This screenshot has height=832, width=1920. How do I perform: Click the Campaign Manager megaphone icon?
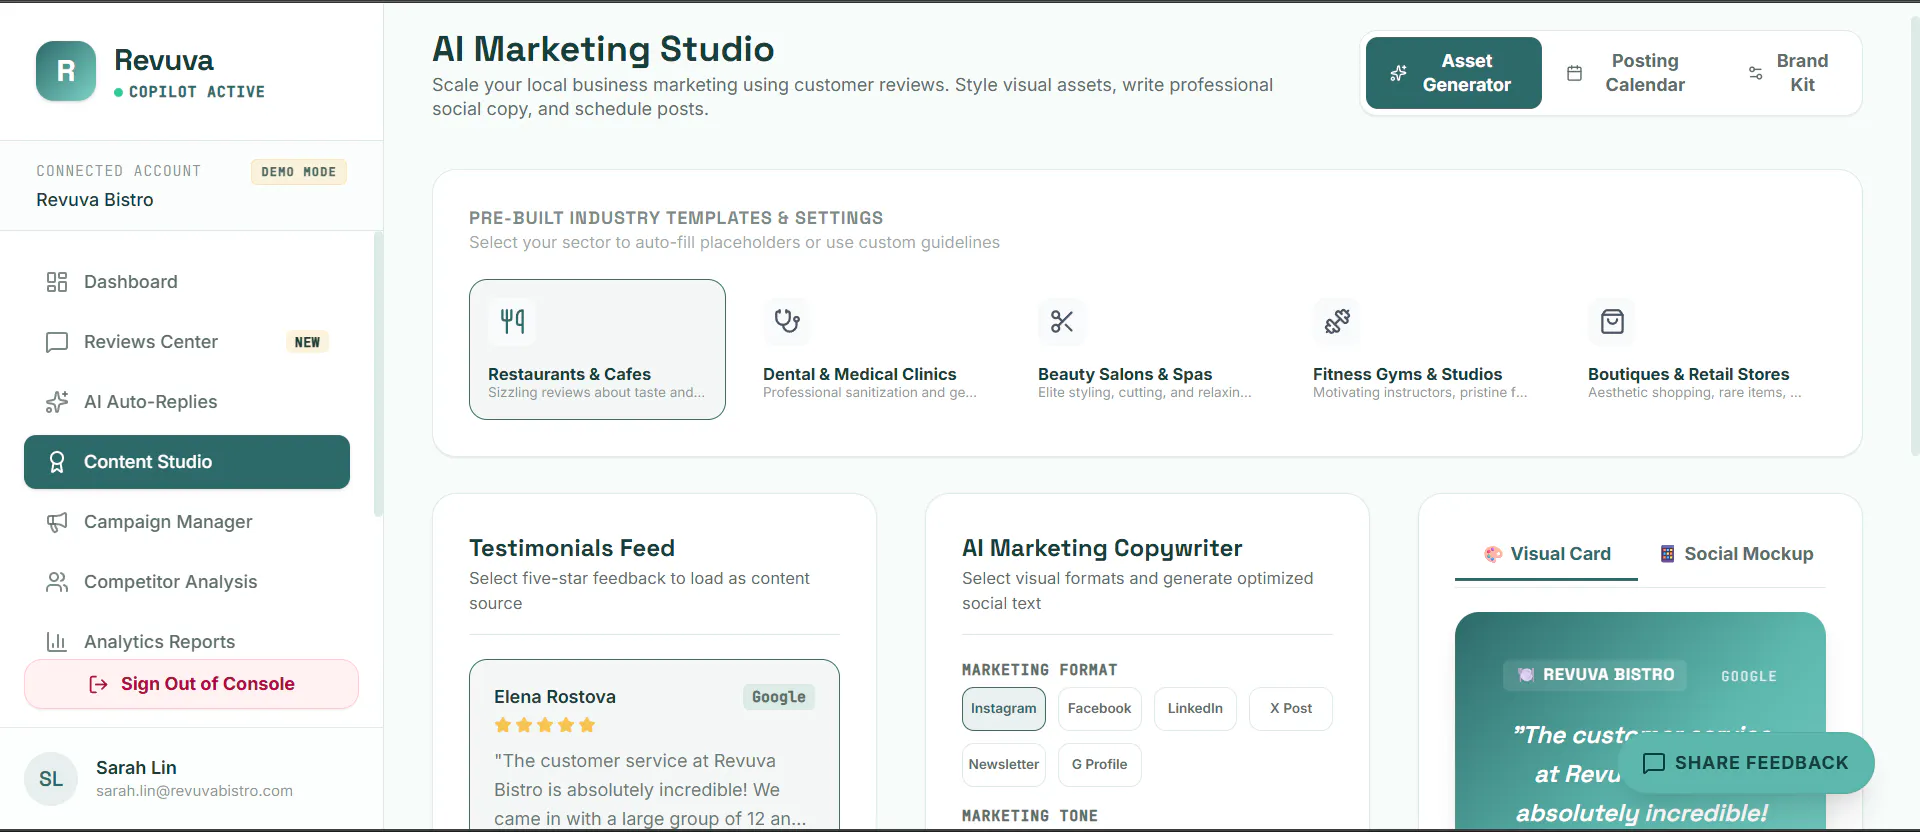tap(57, 522)
